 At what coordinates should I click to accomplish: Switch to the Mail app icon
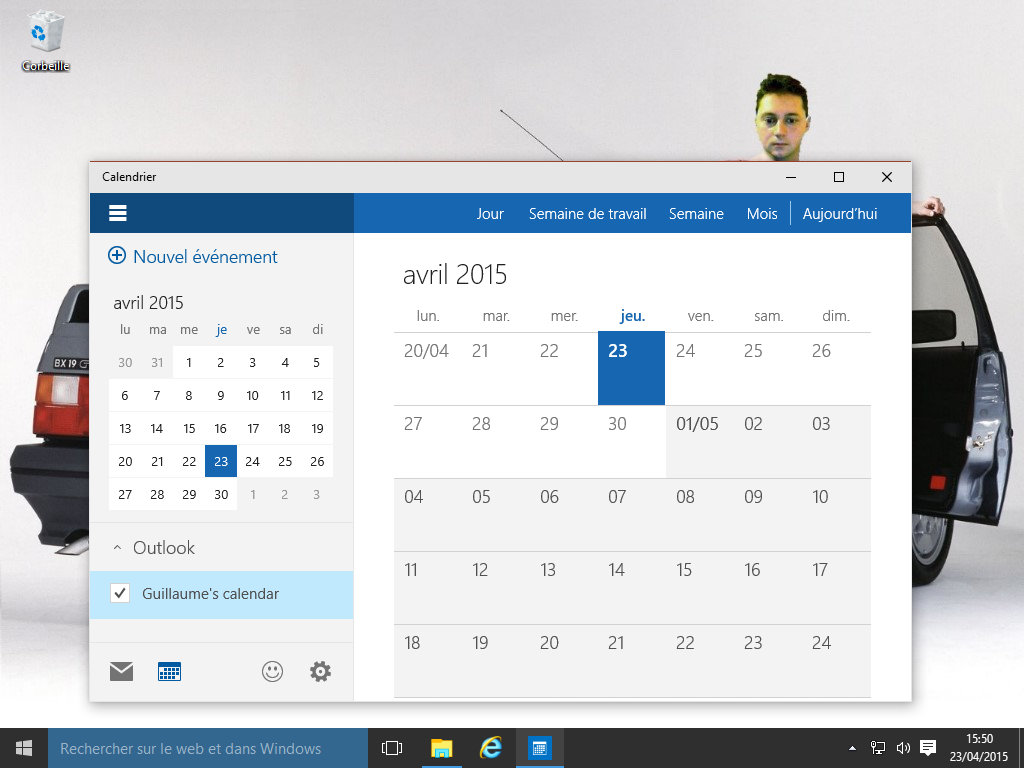[x=121, y=672]
